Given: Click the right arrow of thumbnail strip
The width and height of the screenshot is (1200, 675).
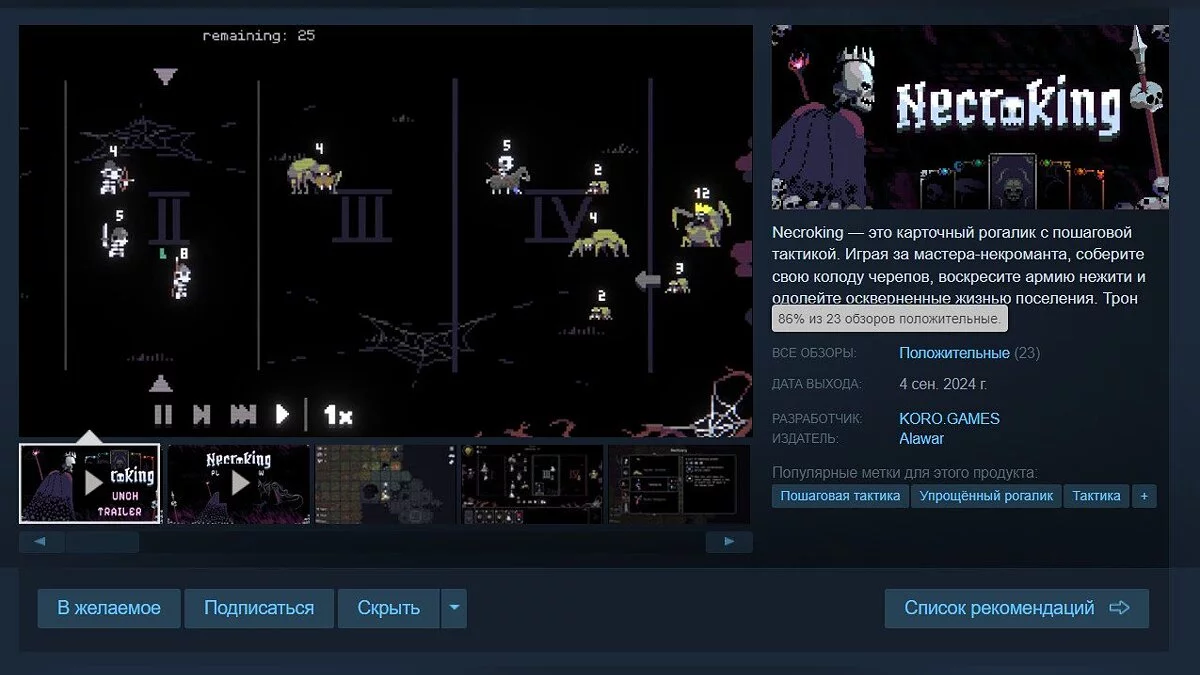Looking at the screenshot, I should click(729, 542).
